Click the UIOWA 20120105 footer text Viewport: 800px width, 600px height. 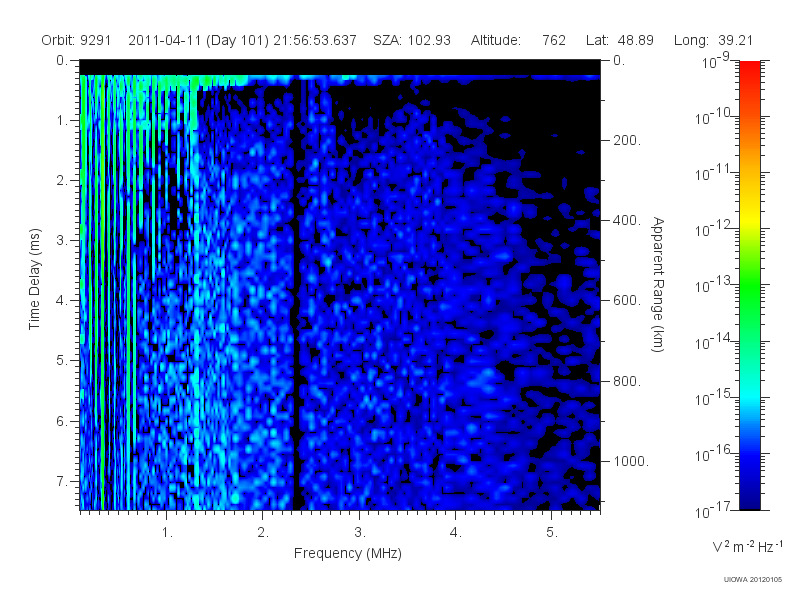753,579
